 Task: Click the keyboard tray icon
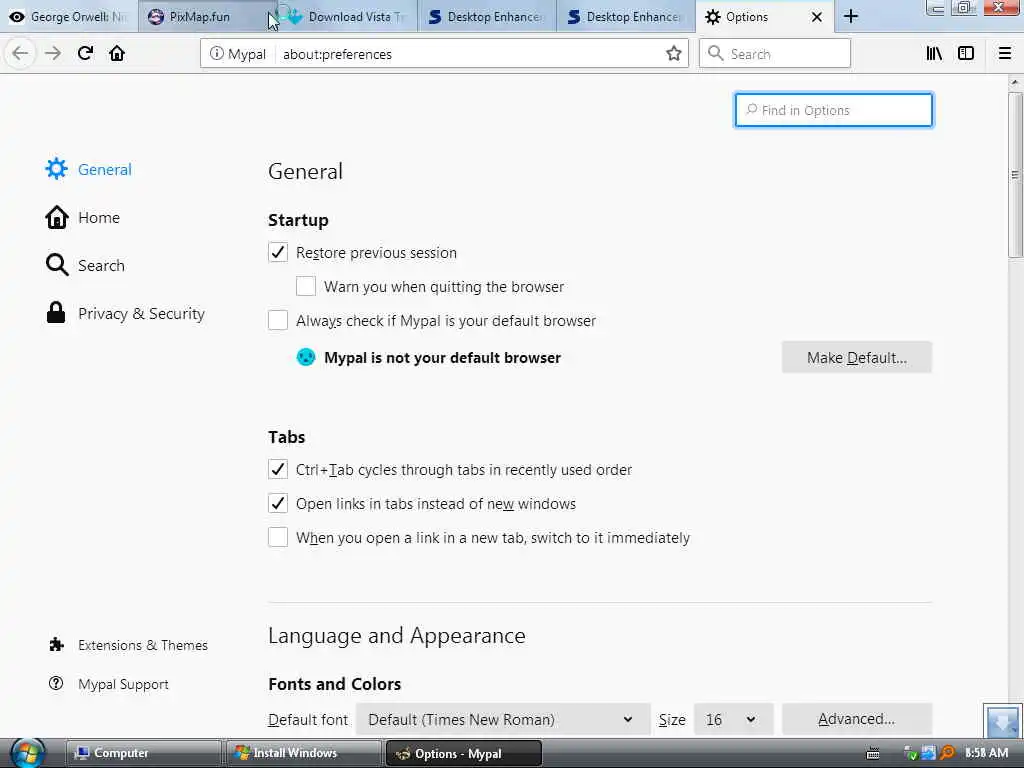click(x=872, y=754)
